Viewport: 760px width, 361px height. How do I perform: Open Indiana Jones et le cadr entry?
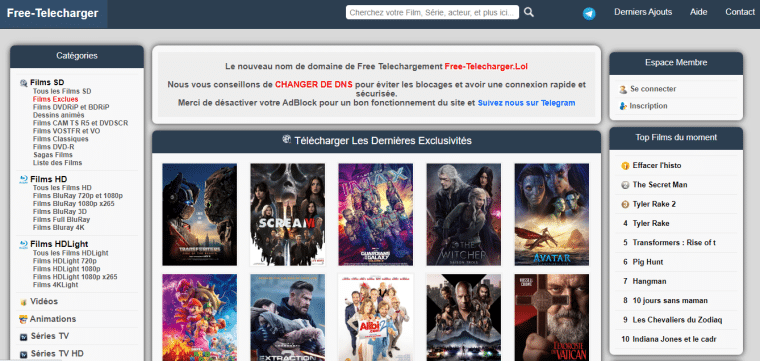674,340
